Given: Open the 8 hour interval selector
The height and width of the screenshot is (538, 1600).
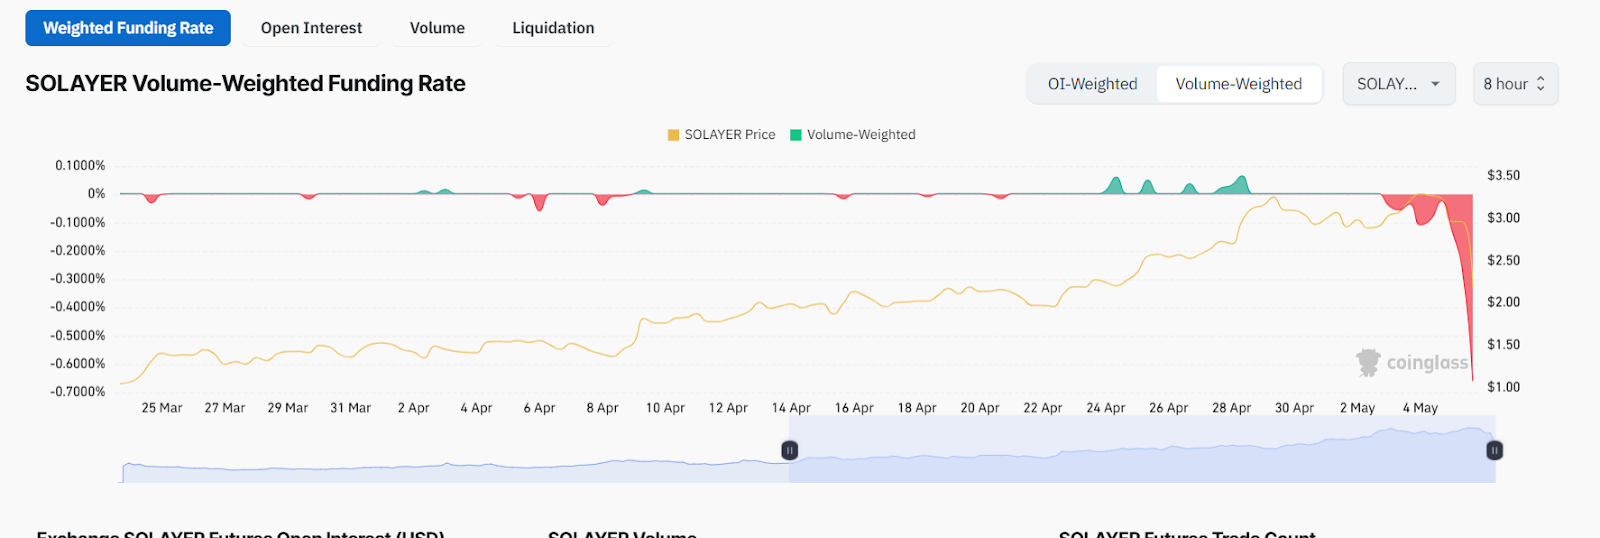Looking at the screenshot, I should [1515, 84].
